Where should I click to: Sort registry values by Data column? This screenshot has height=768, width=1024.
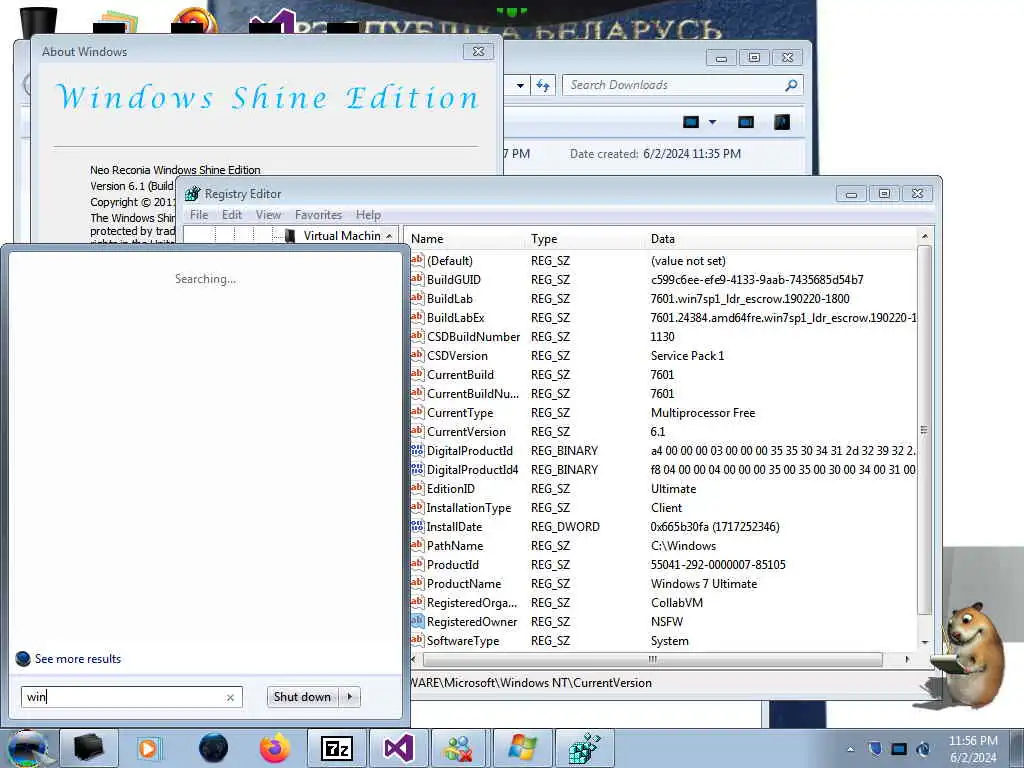point(781,239)
